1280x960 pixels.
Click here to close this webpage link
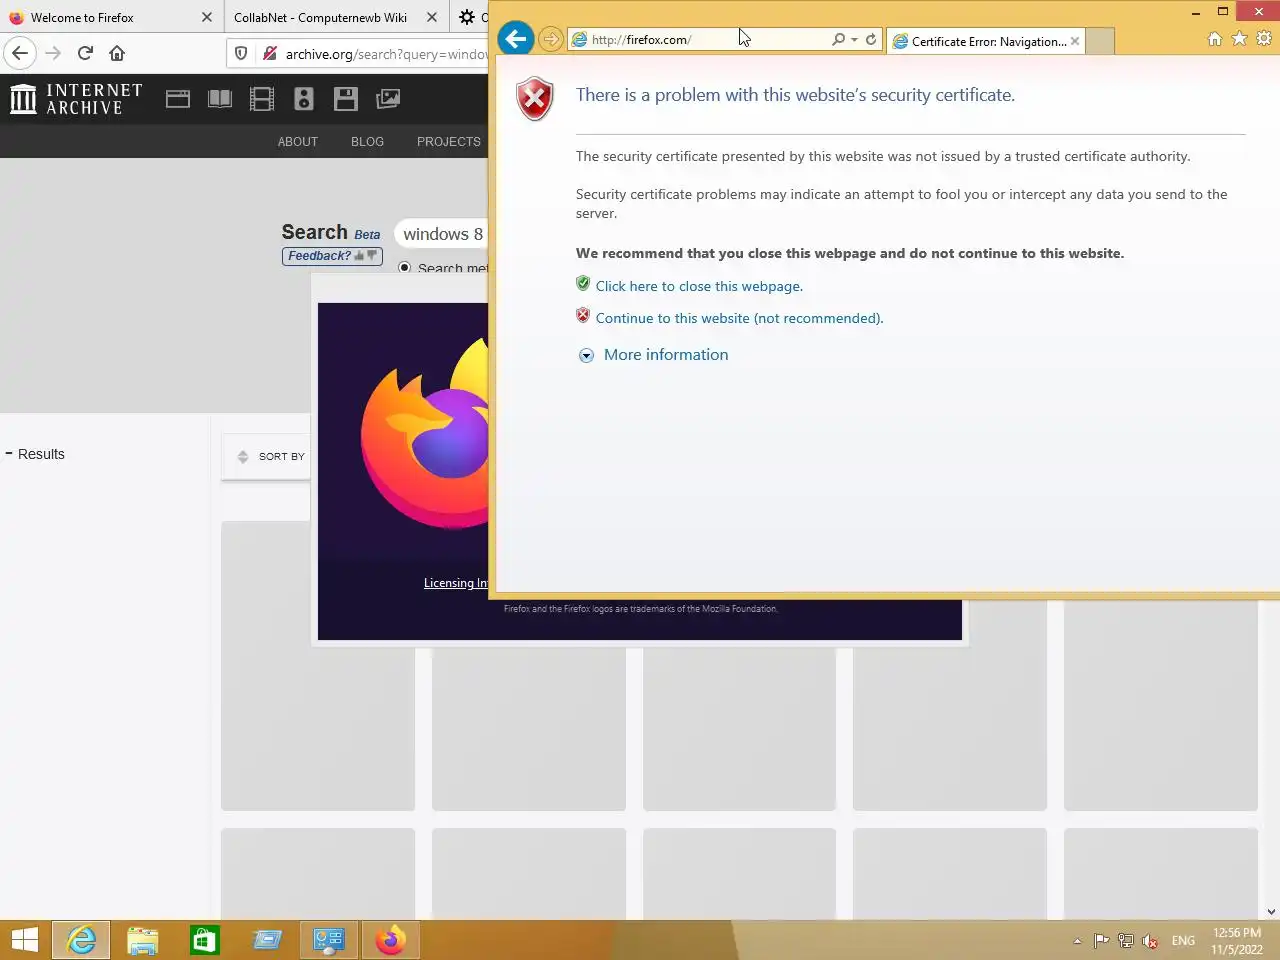point(699,286)
